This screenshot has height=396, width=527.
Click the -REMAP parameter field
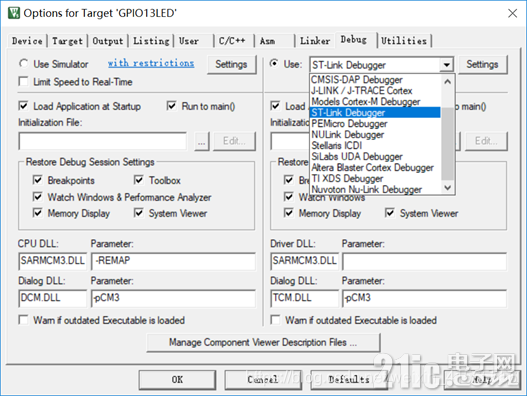tap(173, 261)
